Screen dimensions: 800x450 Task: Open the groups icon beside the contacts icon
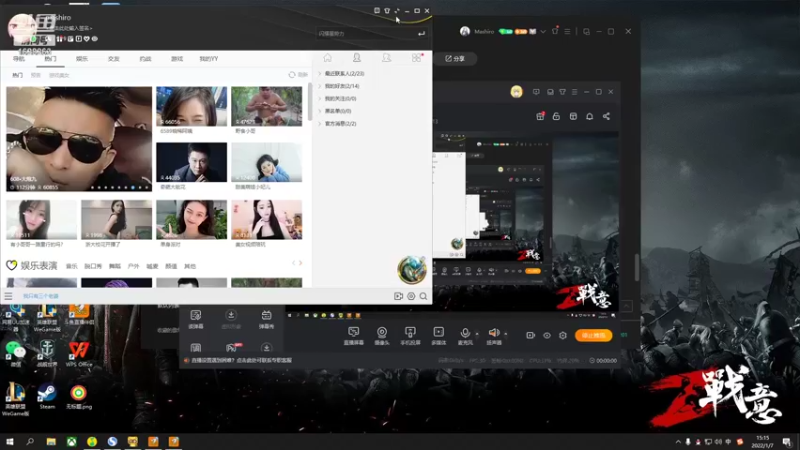tap(386, 58)
